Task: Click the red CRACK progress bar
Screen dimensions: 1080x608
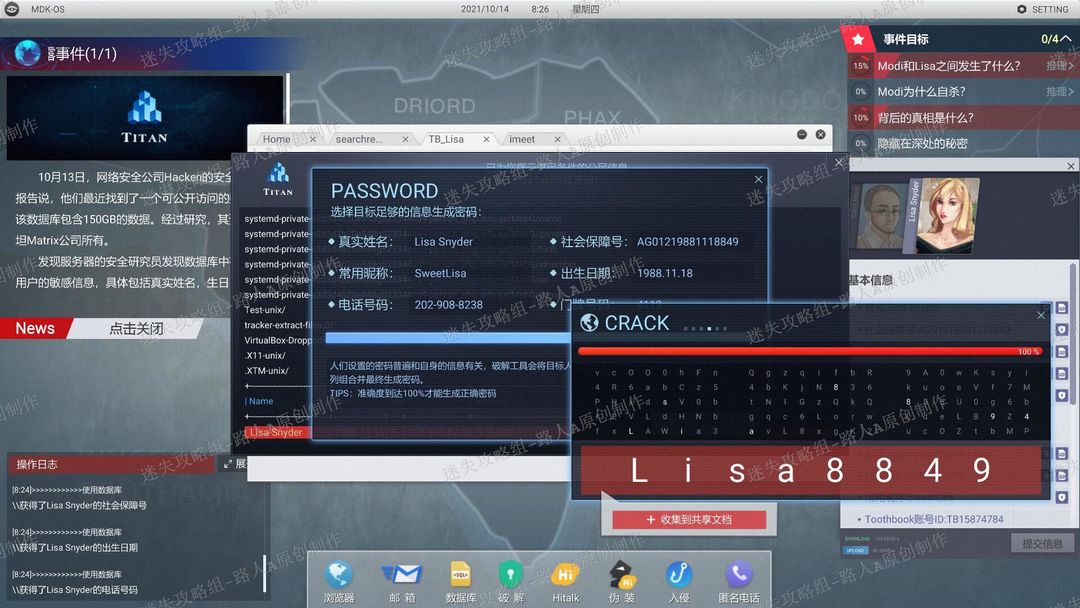Action: [x=810, y=351]
